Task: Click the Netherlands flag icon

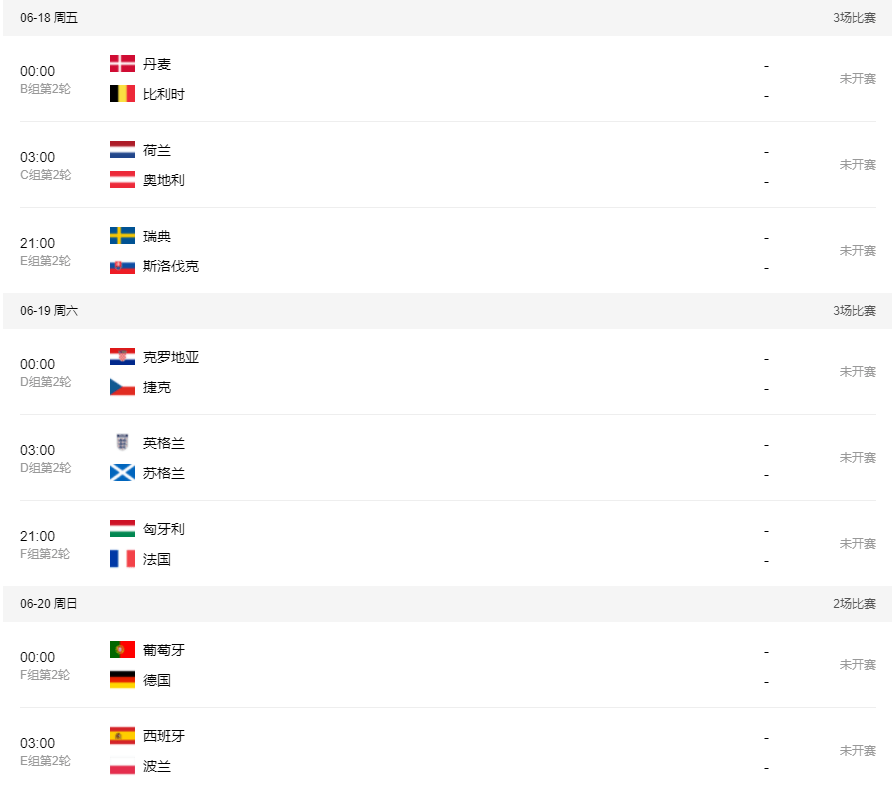Action: (122, 150)
